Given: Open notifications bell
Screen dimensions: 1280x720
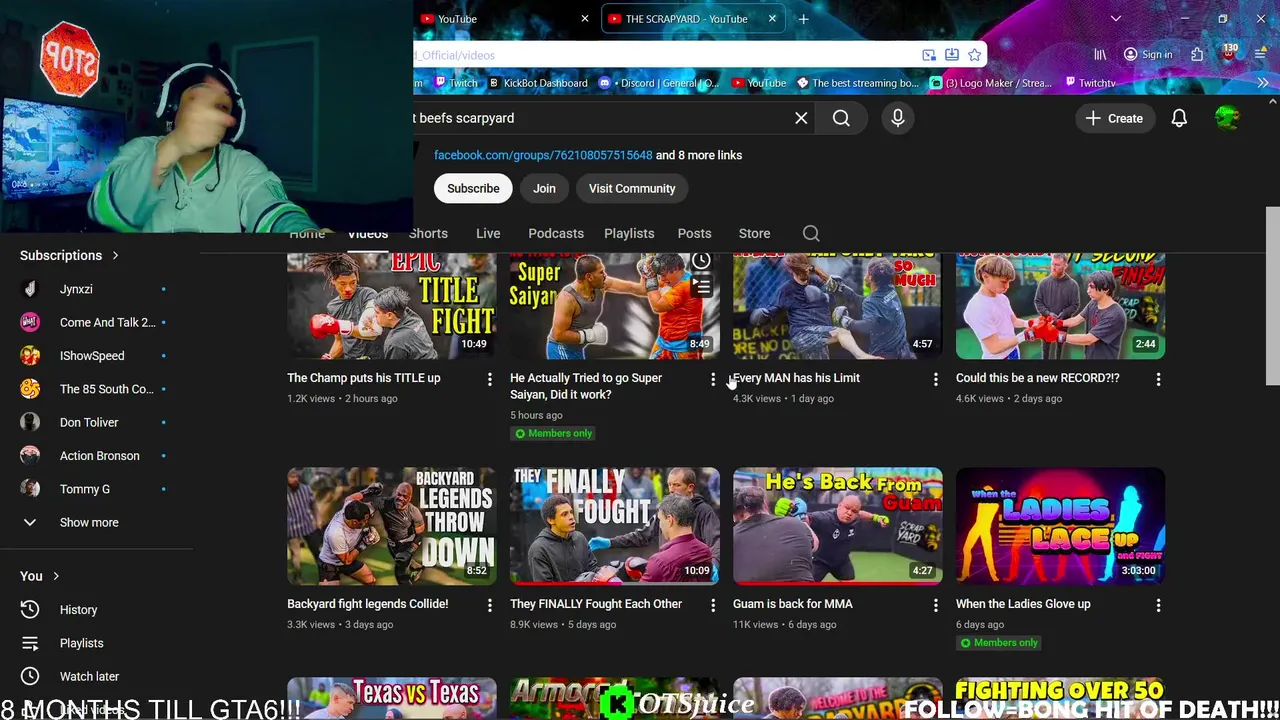Looking at the screenshot, I should pos(1179,118).
